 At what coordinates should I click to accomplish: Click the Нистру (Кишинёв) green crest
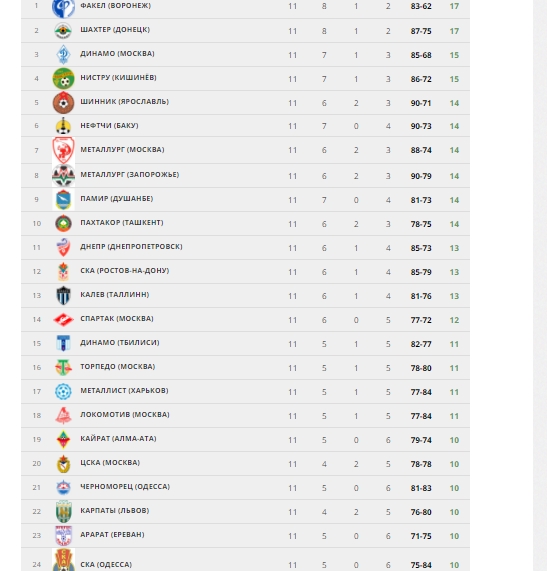63,78
